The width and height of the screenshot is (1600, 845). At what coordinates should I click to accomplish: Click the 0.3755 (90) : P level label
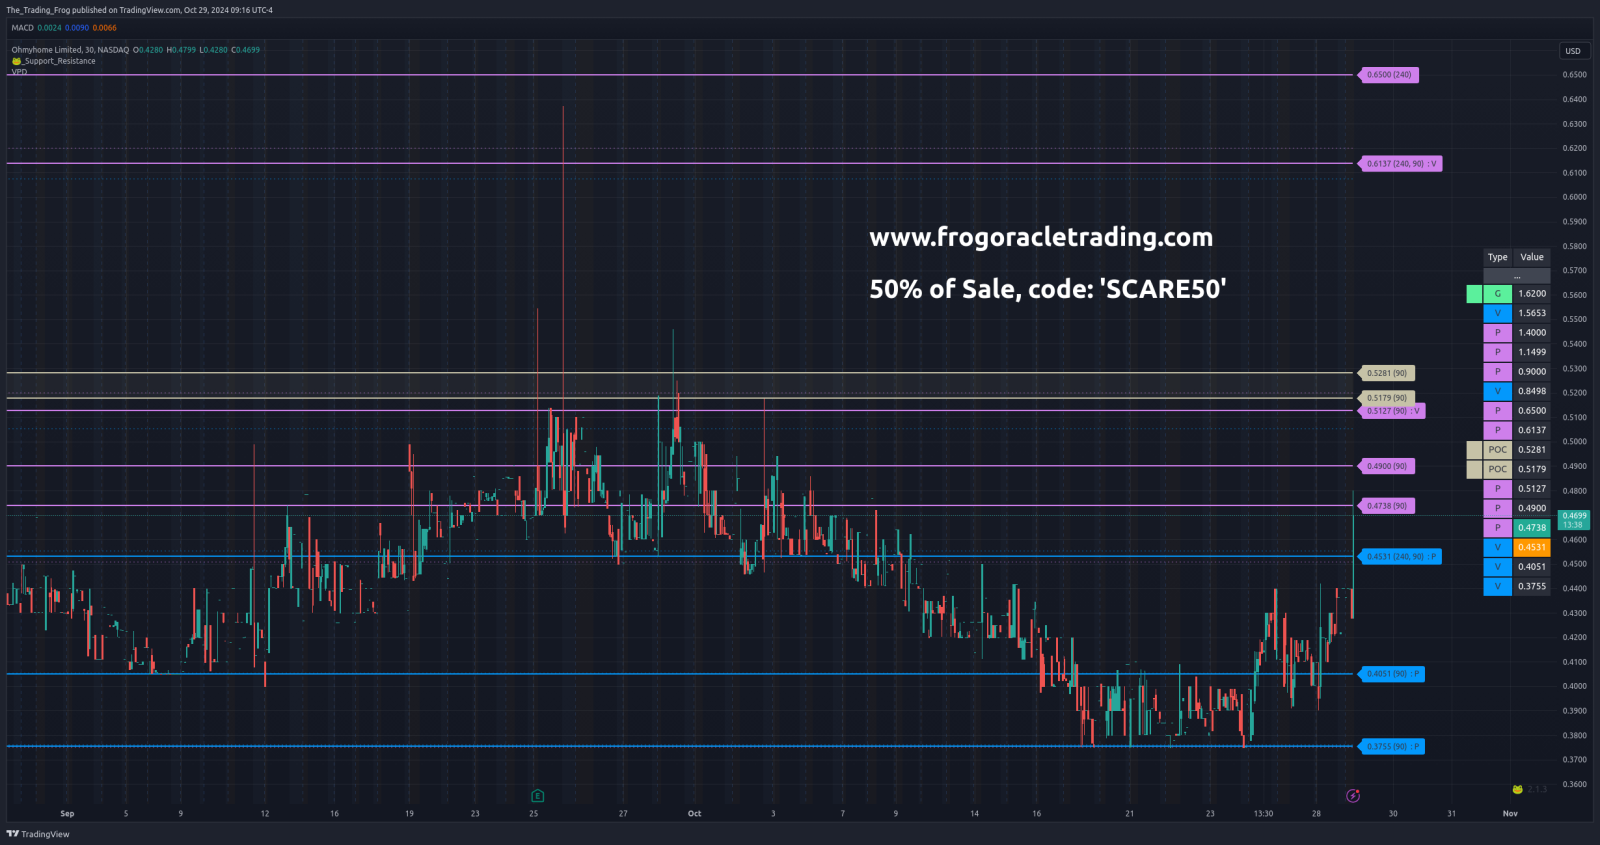tap(1392, 747)
